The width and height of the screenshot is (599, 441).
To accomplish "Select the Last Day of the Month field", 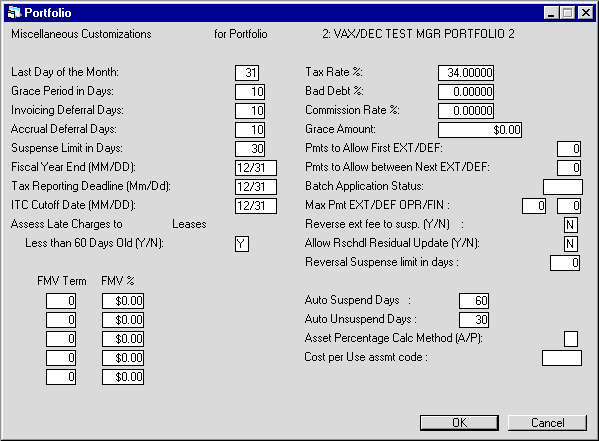I will click(x=247, y=73).
